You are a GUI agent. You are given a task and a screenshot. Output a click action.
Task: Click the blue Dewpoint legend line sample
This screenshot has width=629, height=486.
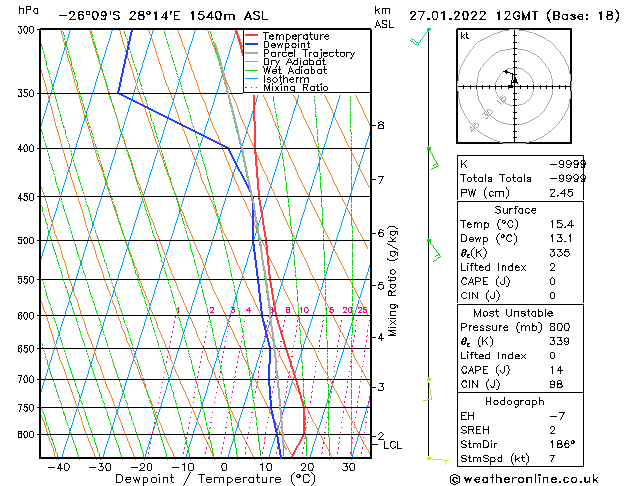251,45
